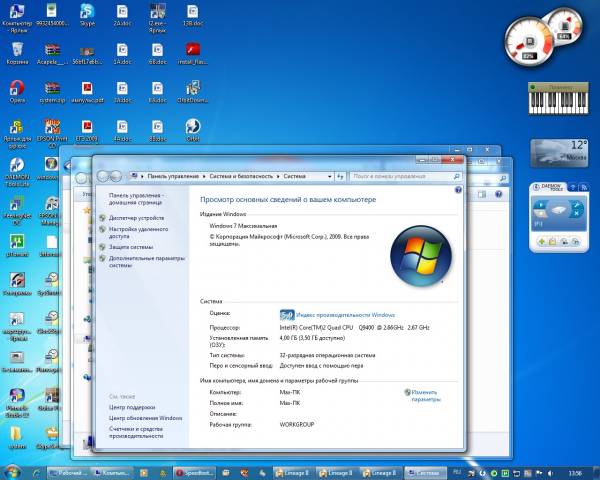This screenshot has height=480, width=600.
Task: Open 'Панель управления - домашняя страница' link
Action: tap(136, 199)
